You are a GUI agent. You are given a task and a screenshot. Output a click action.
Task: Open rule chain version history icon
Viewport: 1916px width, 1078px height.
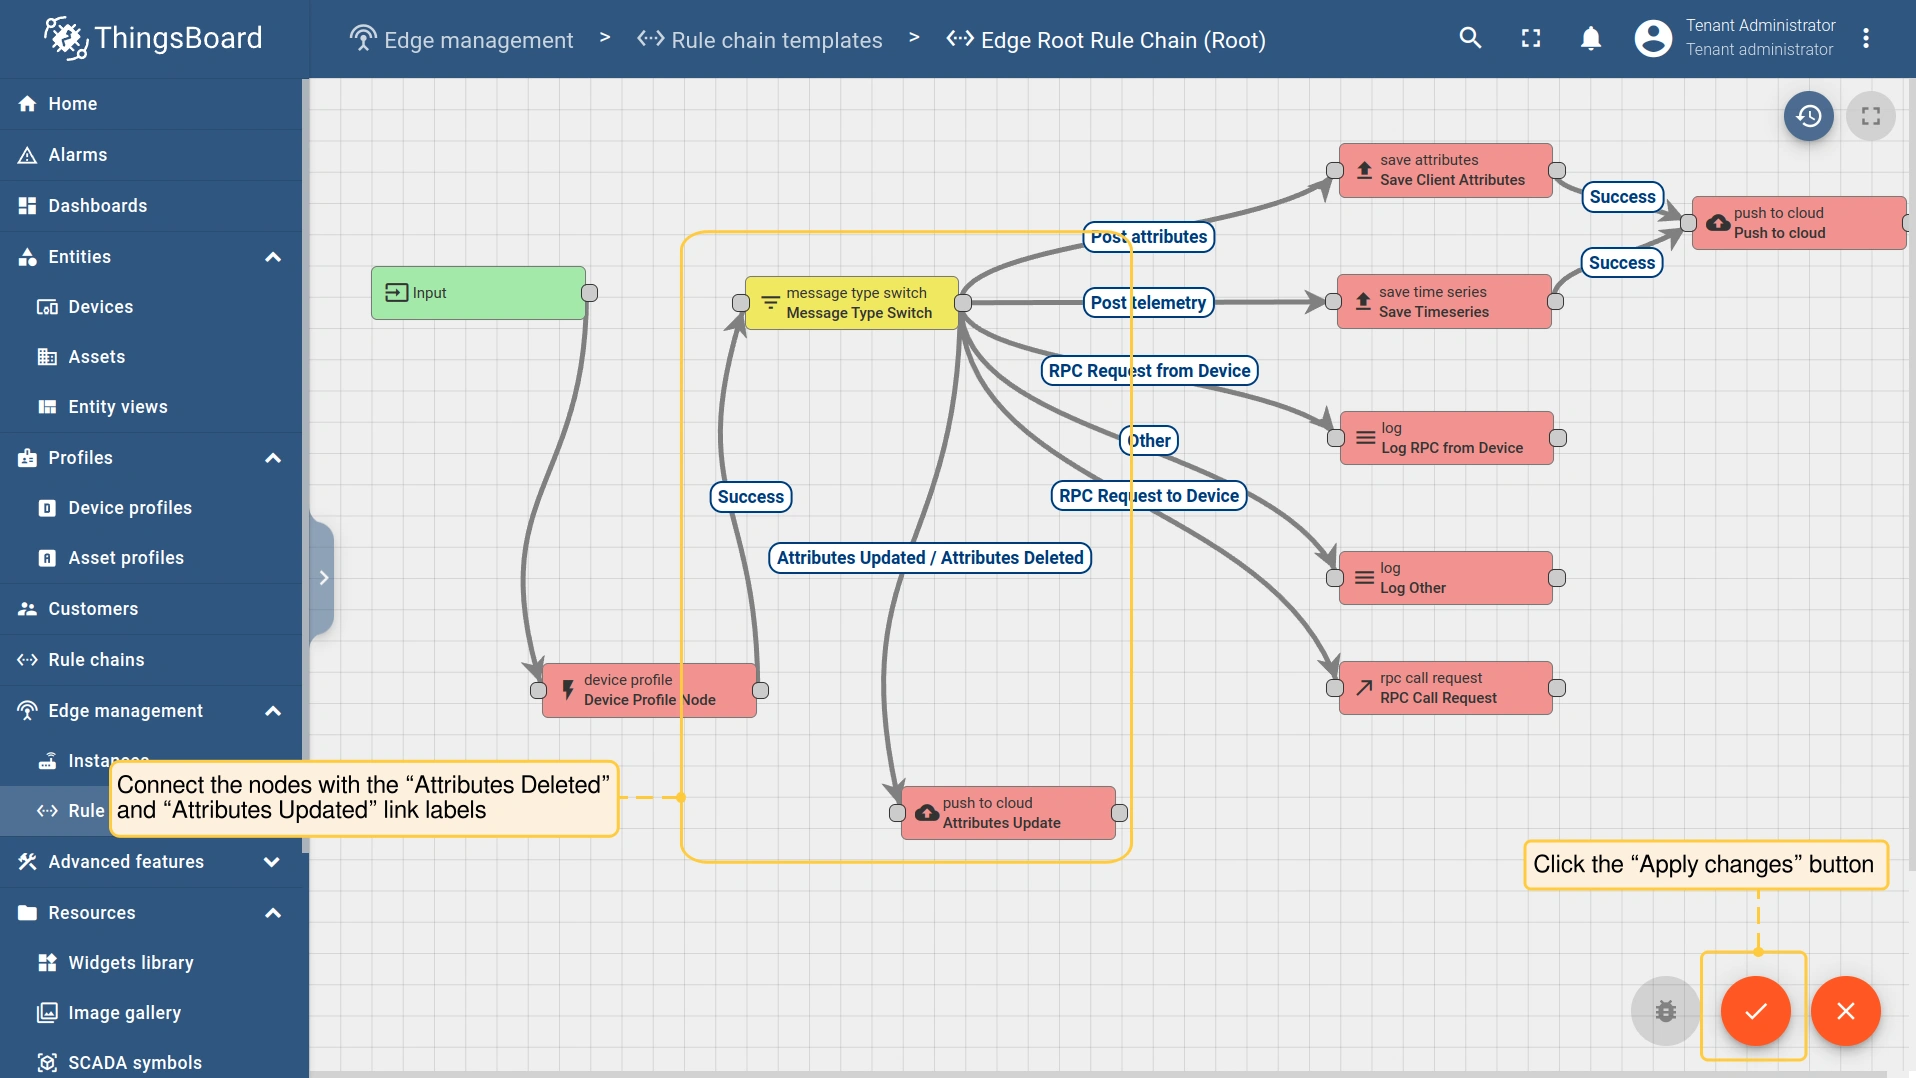pos(1809,116)
